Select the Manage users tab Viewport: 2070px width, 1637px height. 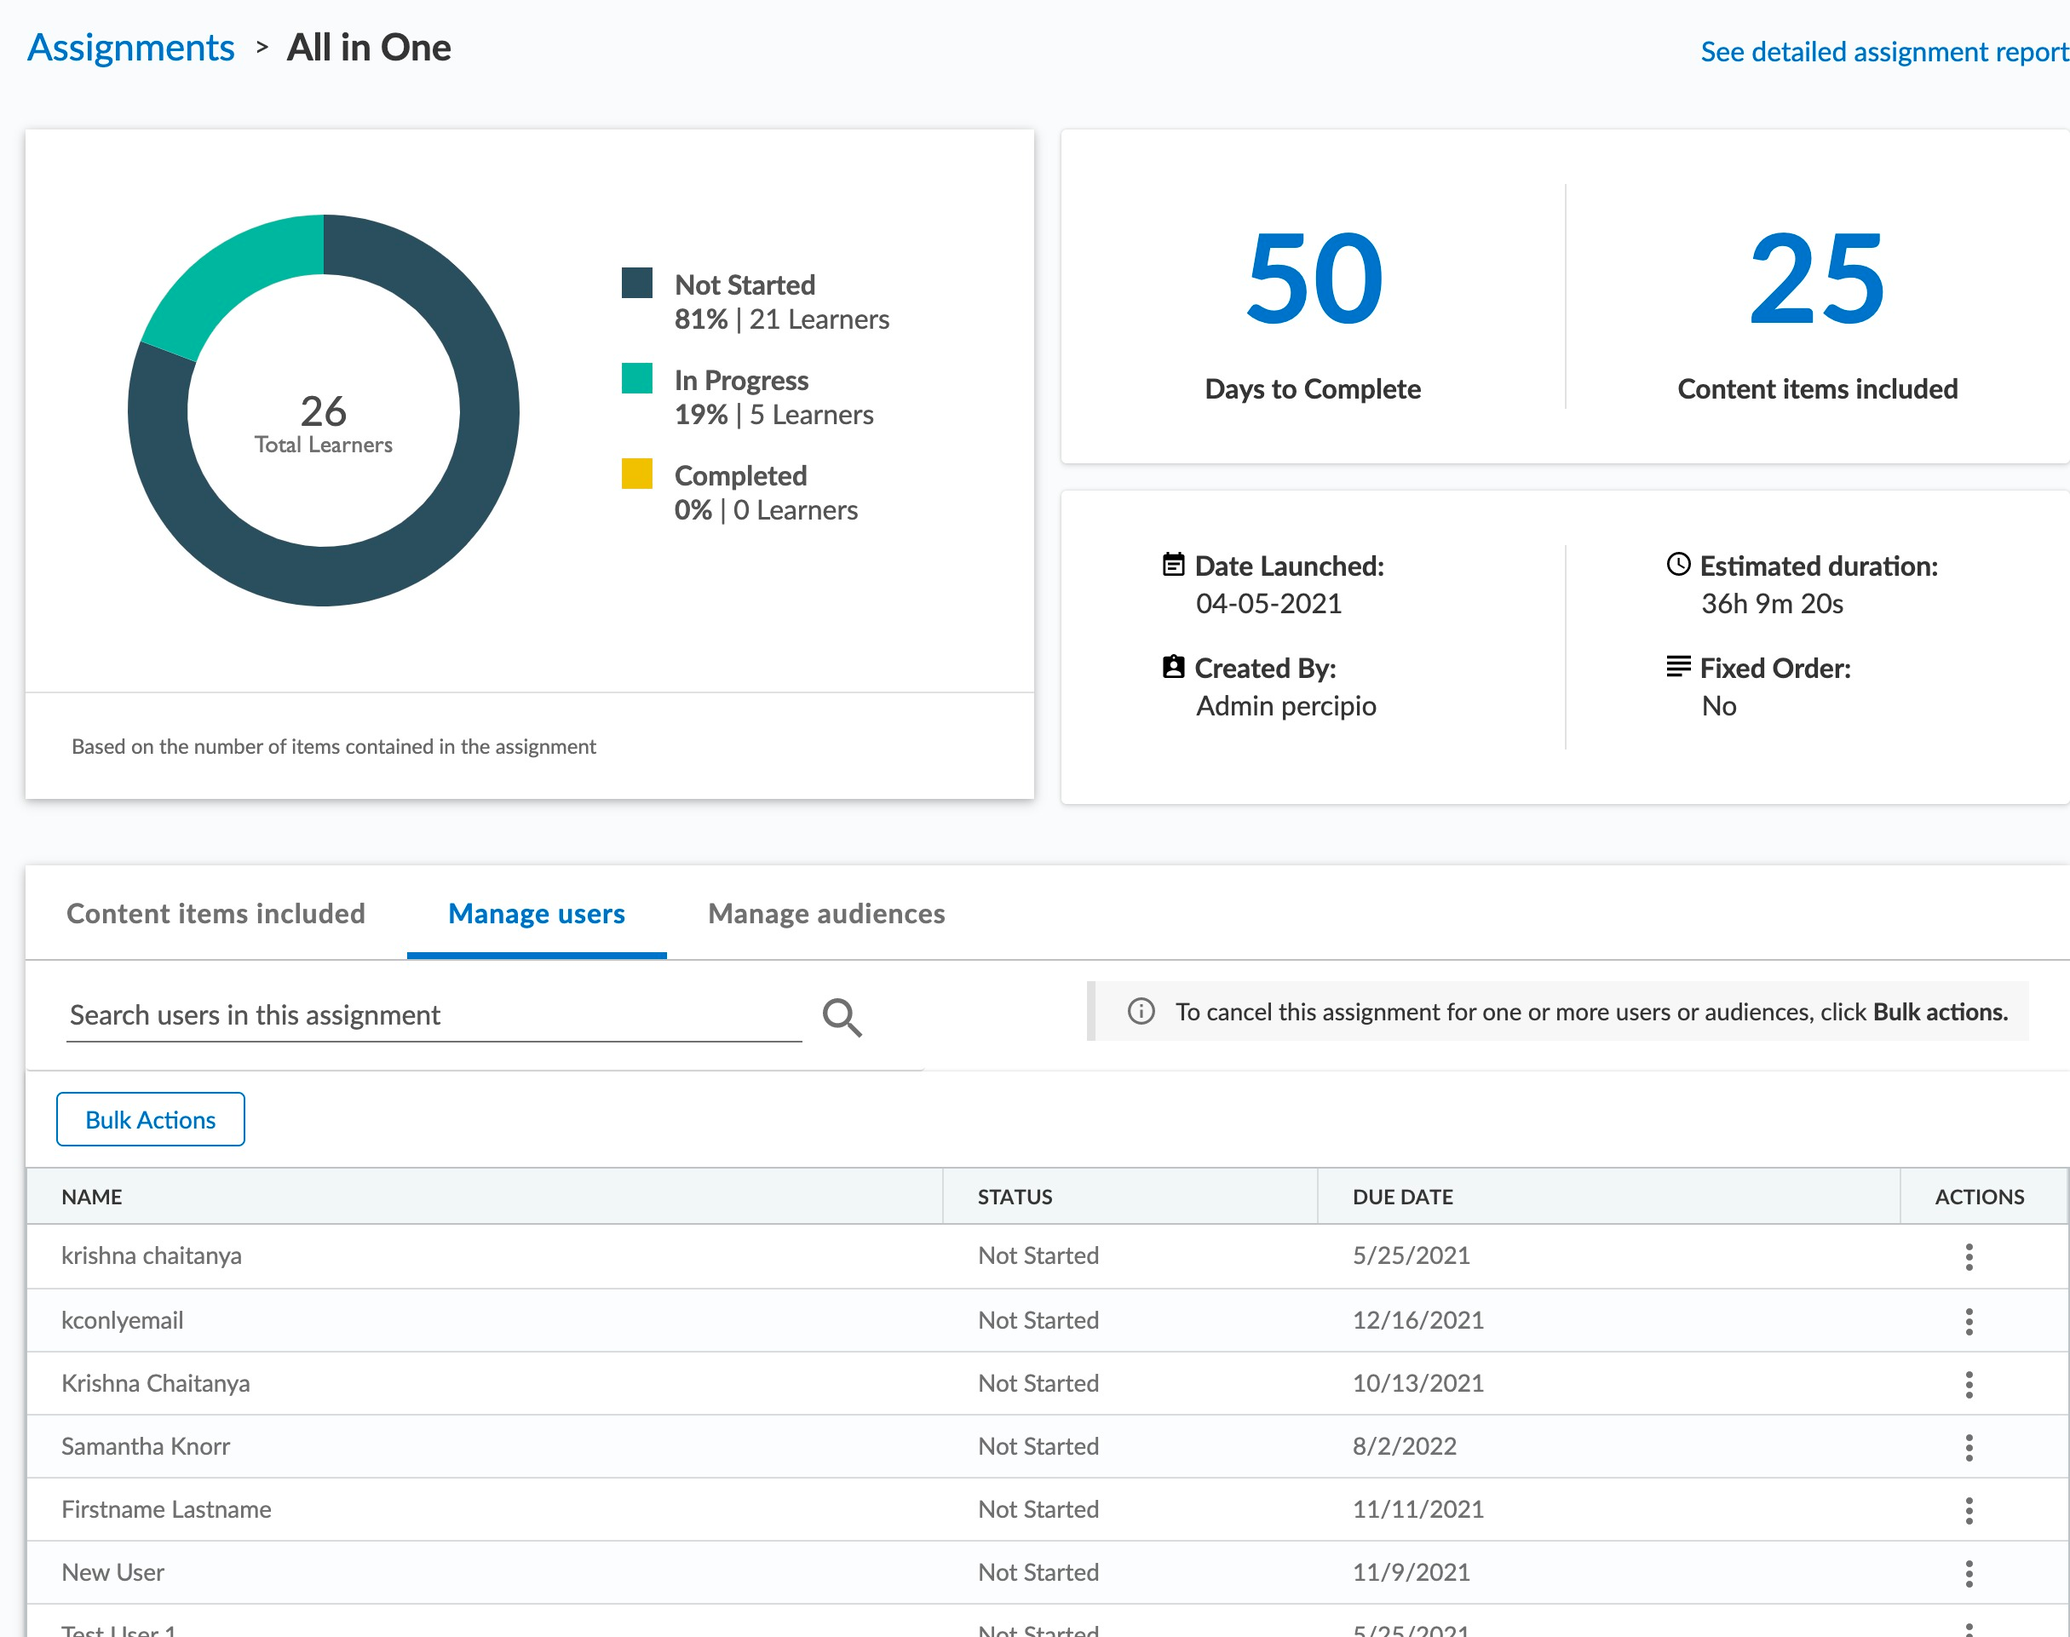pos(536,913)
